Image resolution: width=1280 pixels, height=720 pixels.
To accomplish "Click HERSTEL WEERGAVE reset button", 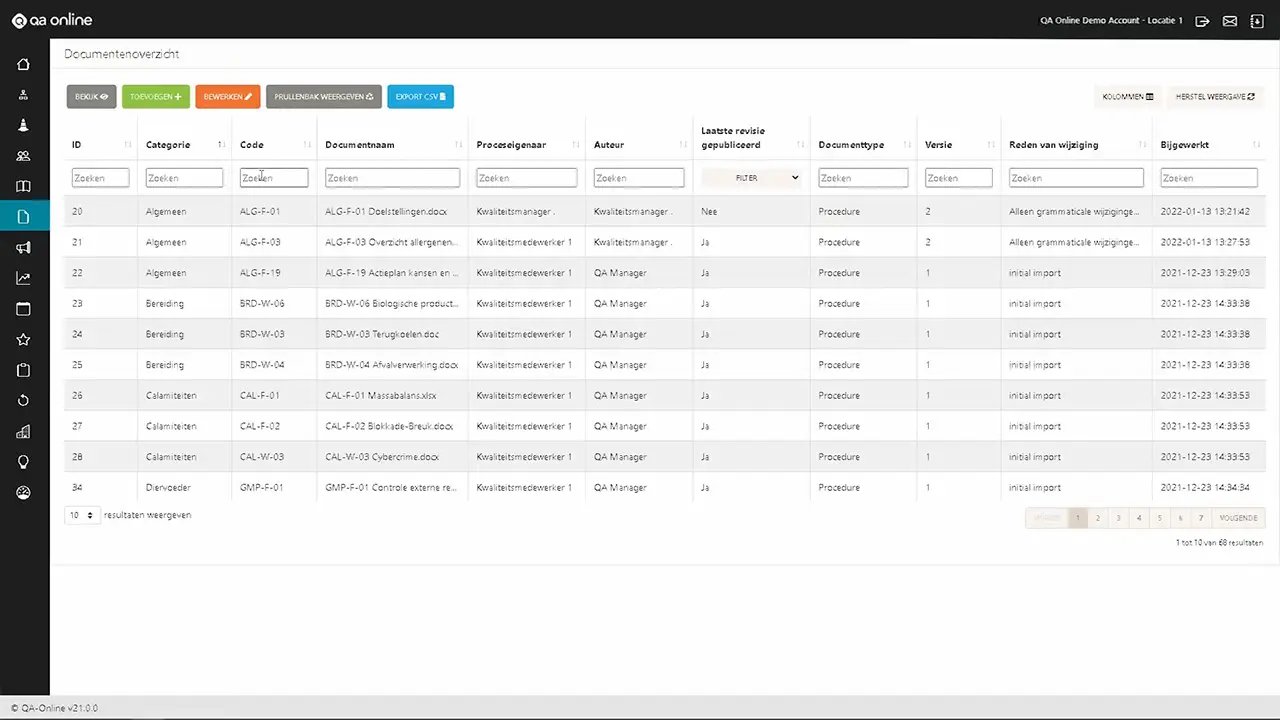I will tap(1215, 97).
